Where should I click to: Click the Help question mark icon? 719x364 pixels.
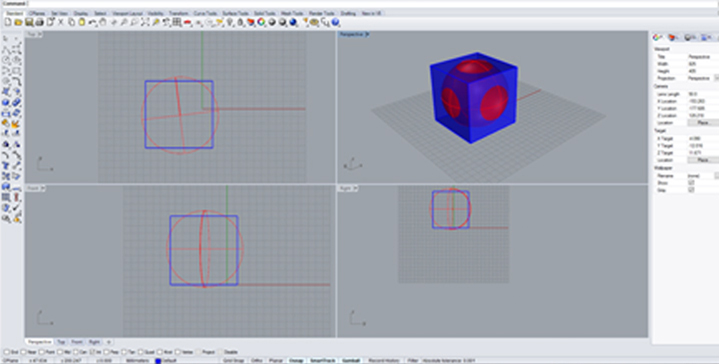335,22
